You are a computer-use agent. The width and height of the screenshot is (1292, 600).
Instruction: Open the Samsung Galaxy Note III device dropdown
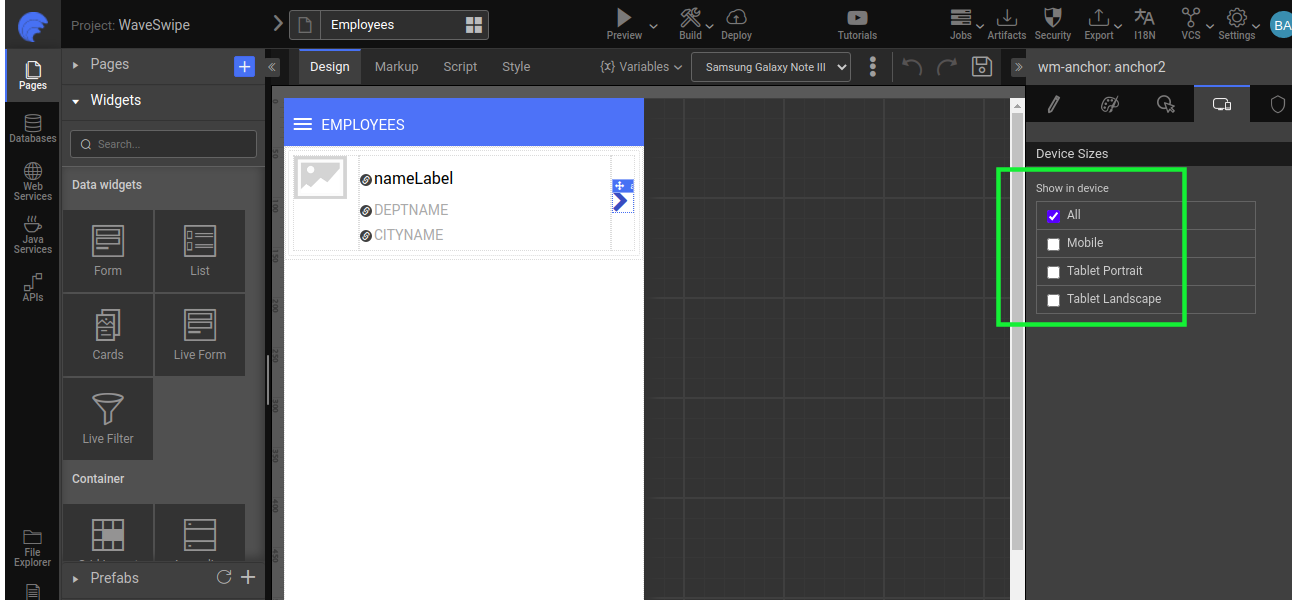pos(770,66)
